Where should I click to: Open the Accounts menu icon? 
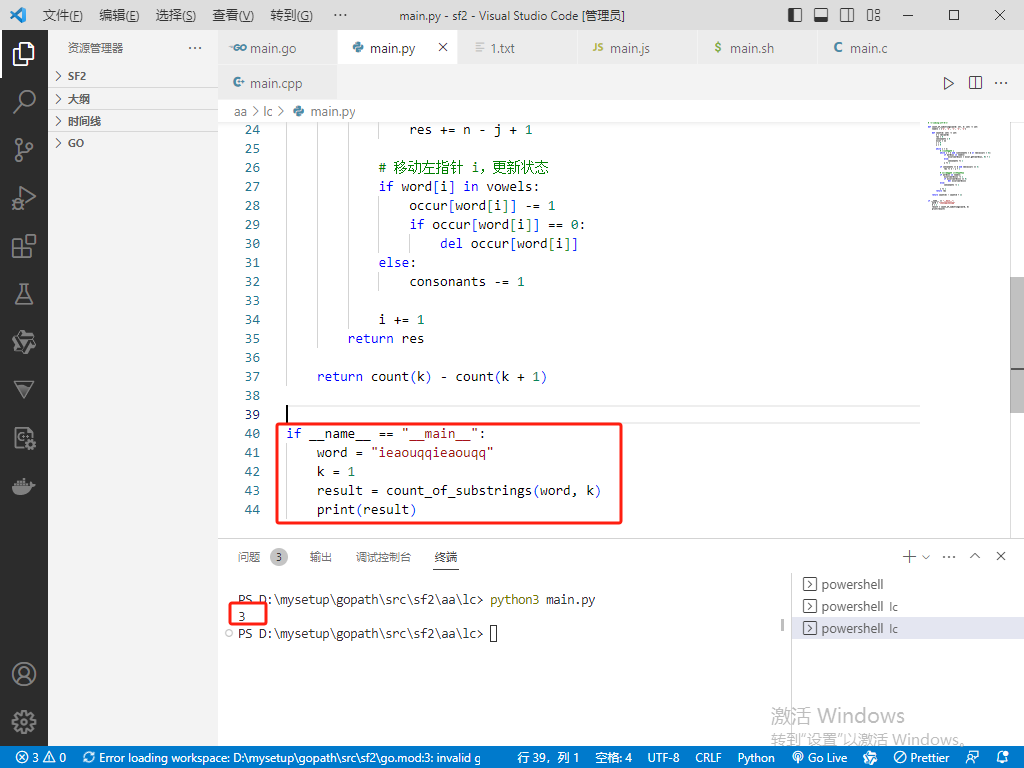24,674
